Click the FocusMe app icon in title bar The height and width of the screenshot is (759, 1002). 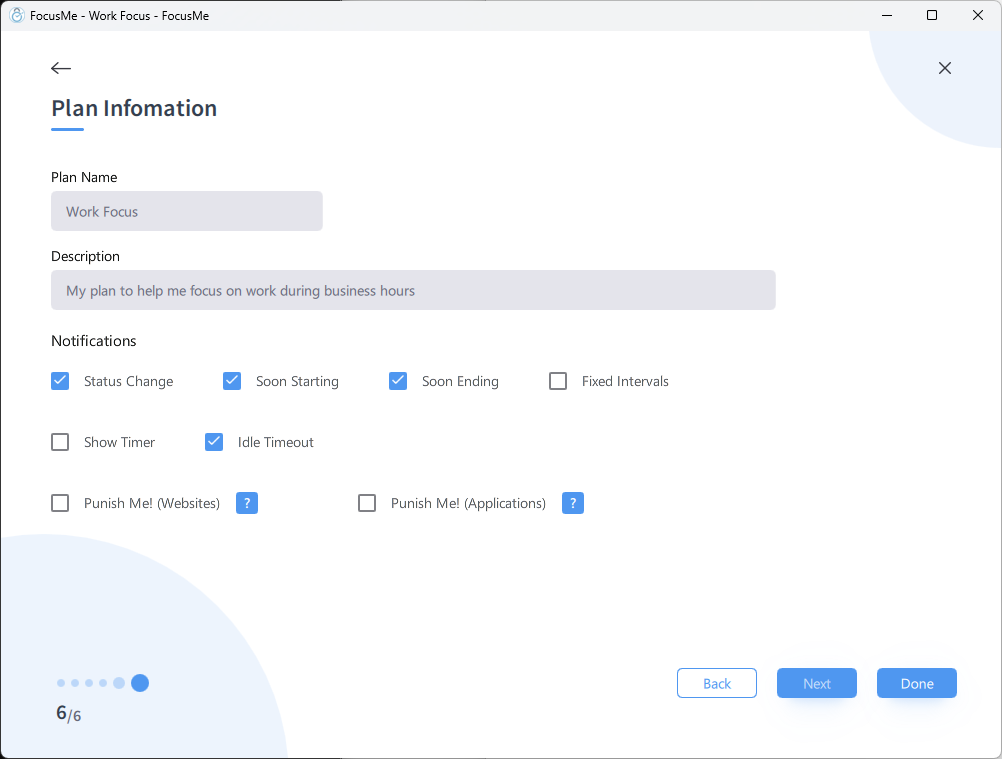pos(17,15)
